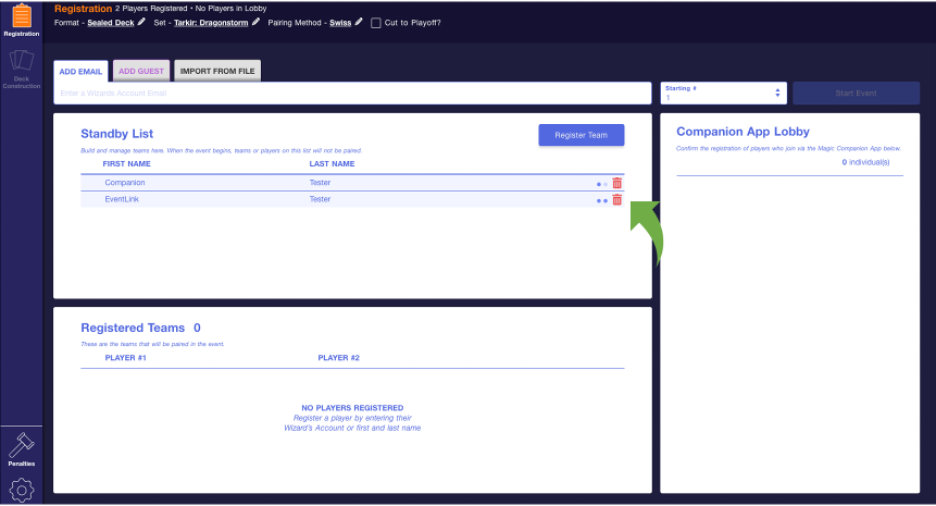The image size is (936, 506).
Task: Click the Swiss pairing method link
Action: tap(340, 23)
